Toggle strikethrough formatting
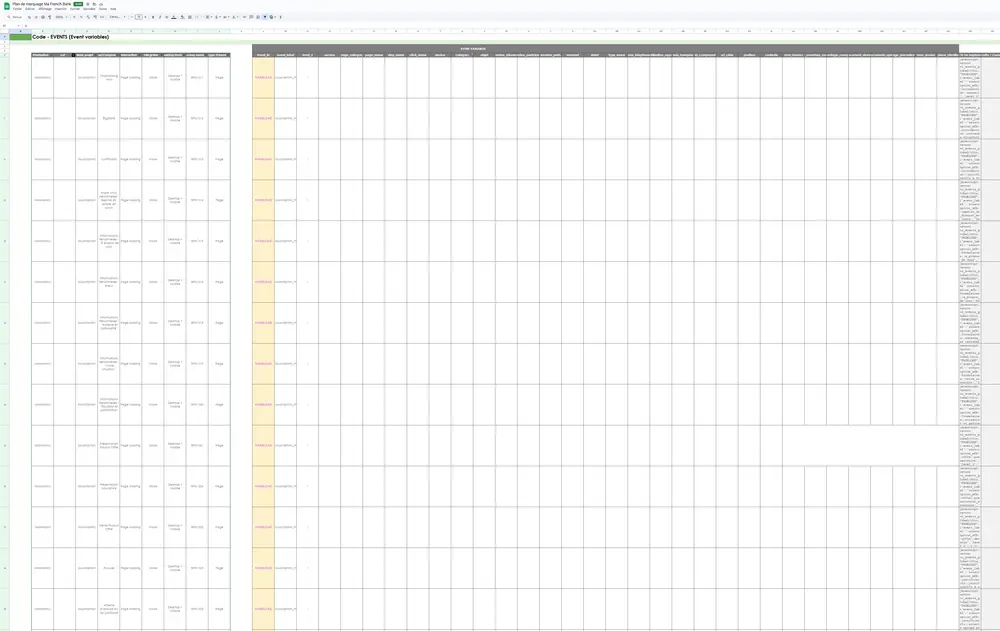1000x631 pixels. coord(166,17)
